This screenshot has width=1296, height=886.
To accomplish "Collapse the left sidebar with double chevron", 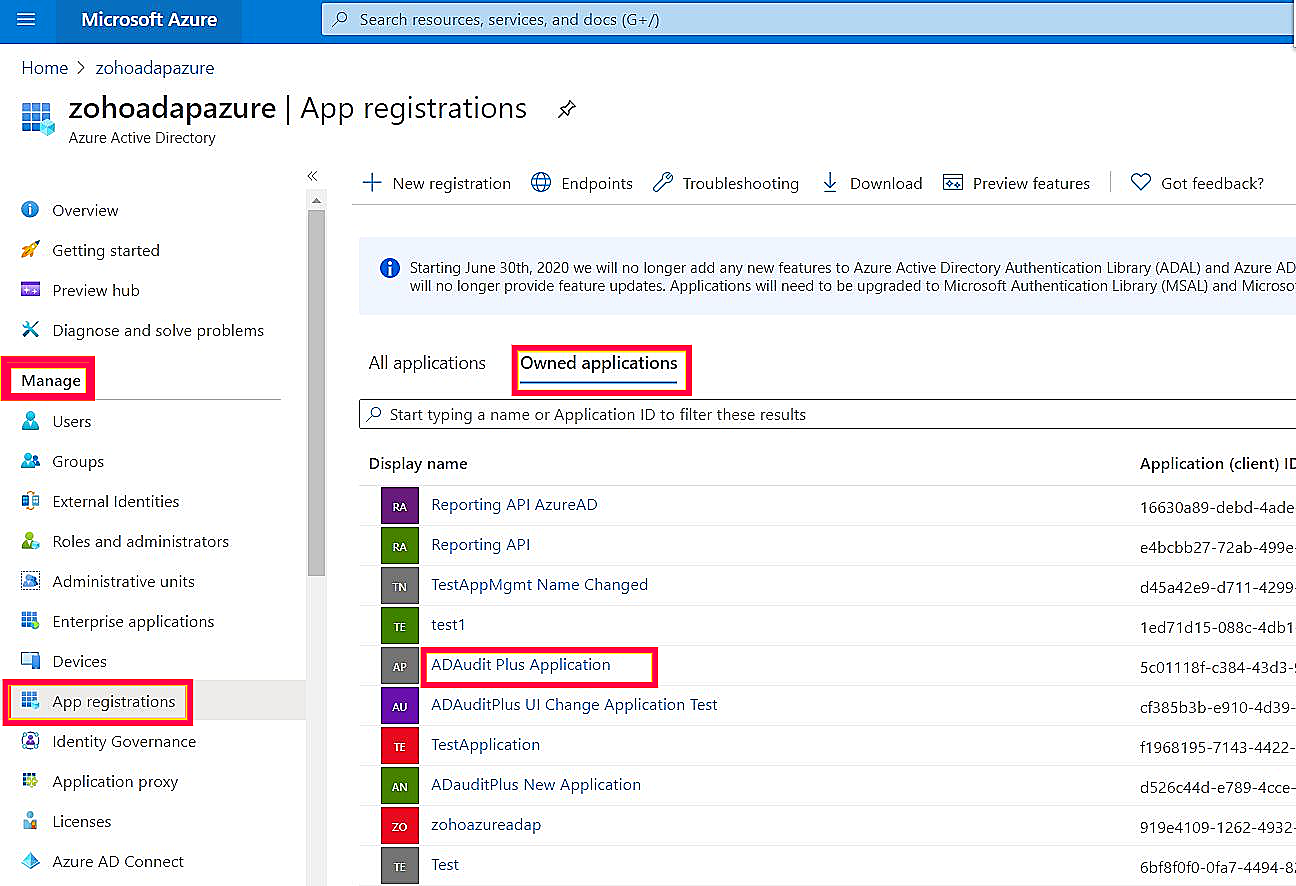I will (313, 176).
